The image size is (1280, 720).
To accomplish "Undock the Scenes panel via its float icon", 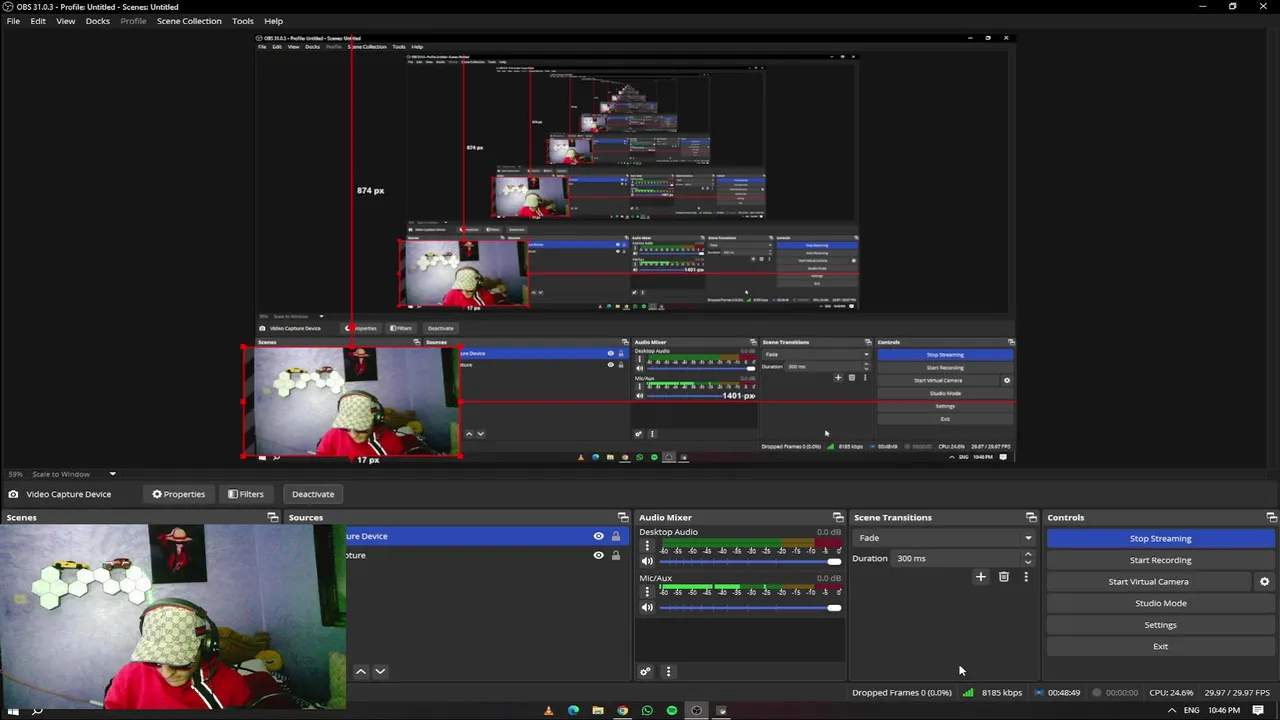I will click(272, 517).
